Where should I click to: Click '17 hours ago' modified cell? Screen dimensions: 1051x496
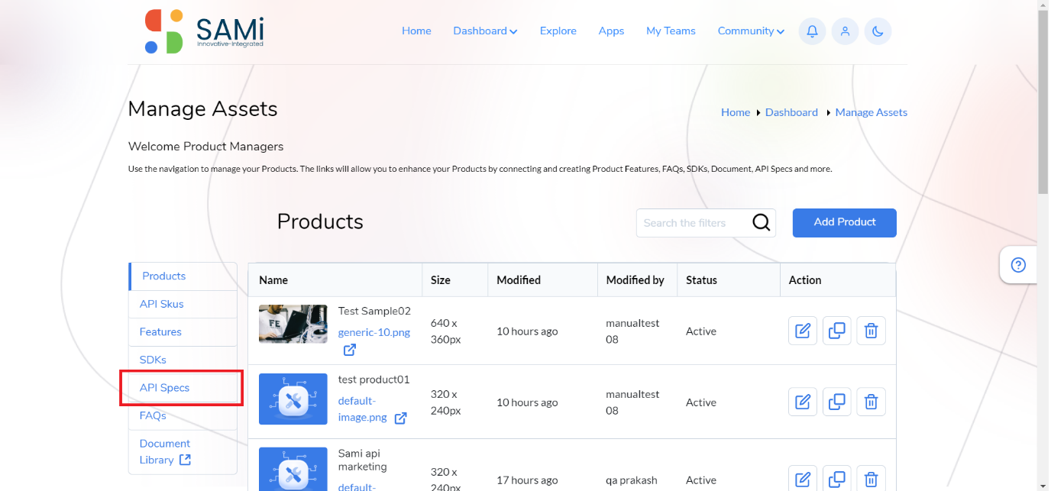527,480
